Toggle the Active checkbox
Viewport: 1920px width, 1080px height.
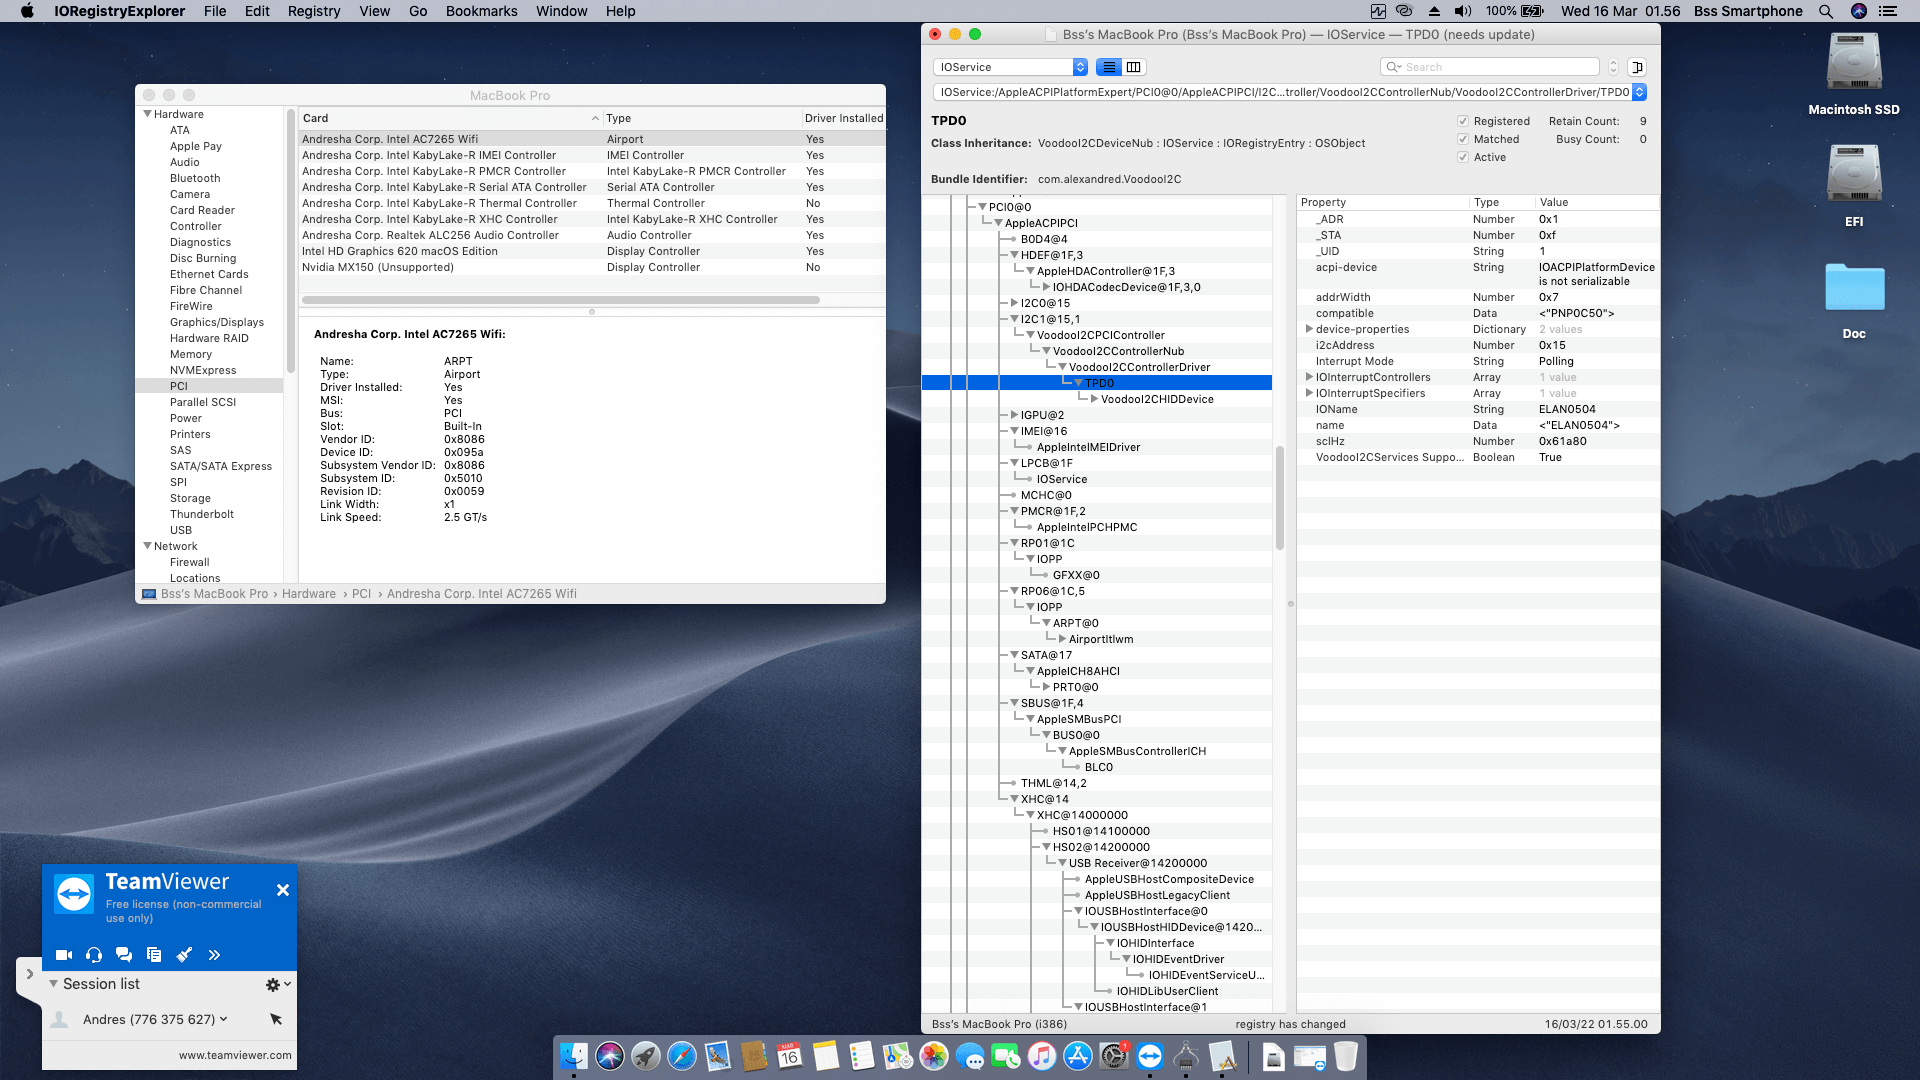pyautogui.click(x=1463, y=157)
